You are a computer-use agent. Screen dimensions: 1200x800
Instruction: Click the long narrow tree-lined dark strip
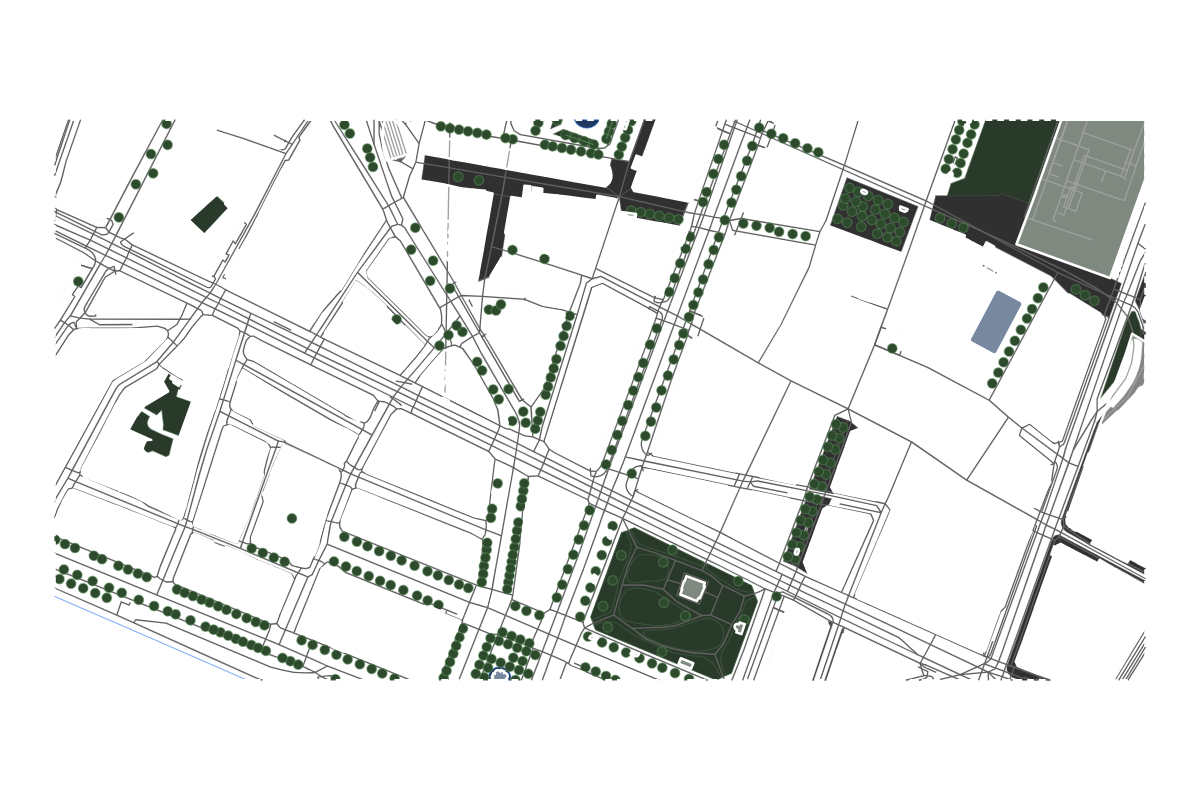coord(818,493)
